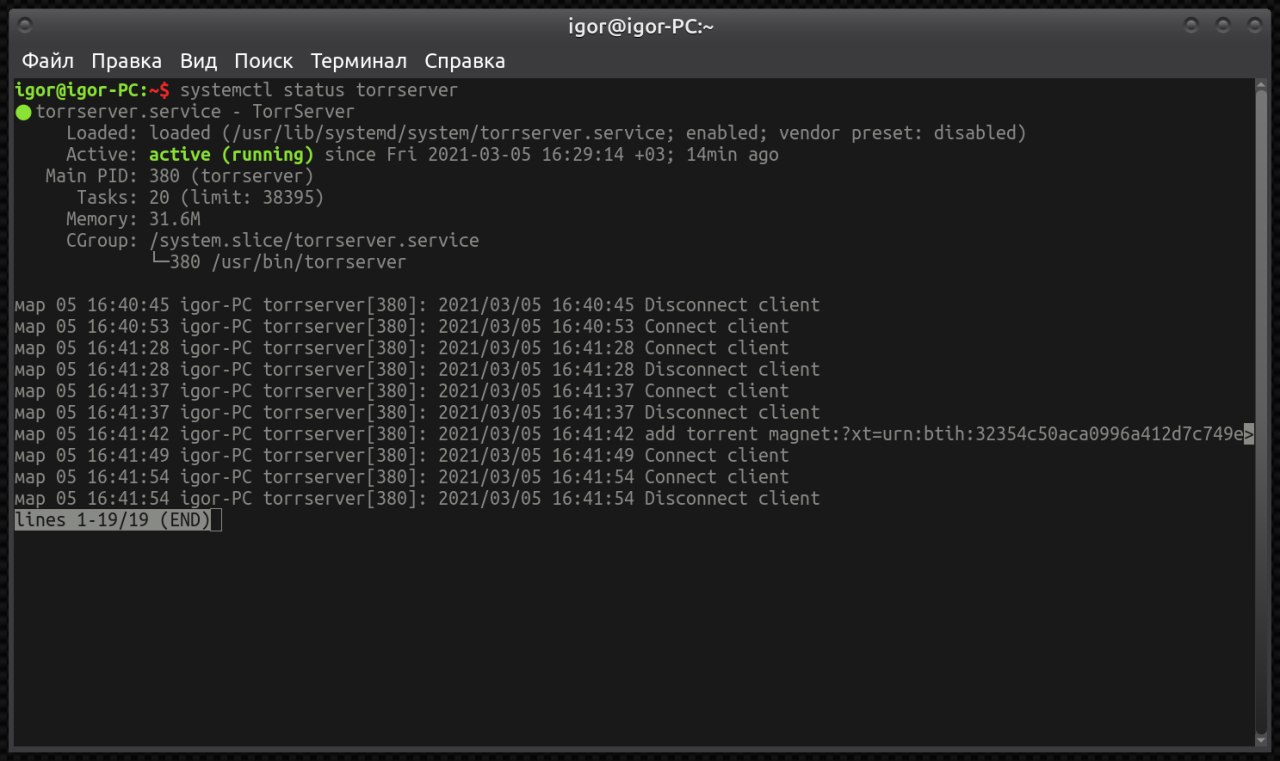Click the truncation marker '>' after magnet link
This screenshot has width=1280, height=761.
[1248, 434]
